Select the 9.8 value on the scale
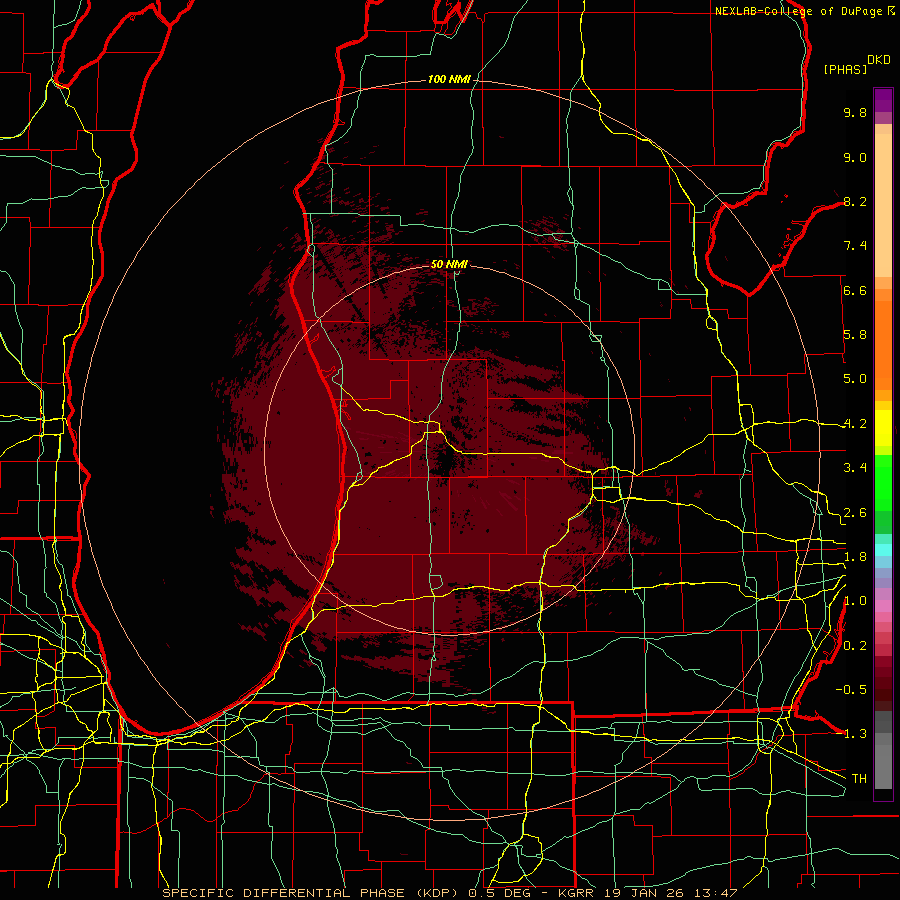Viewport: 900px width, 900px height. tap(855, 112)
